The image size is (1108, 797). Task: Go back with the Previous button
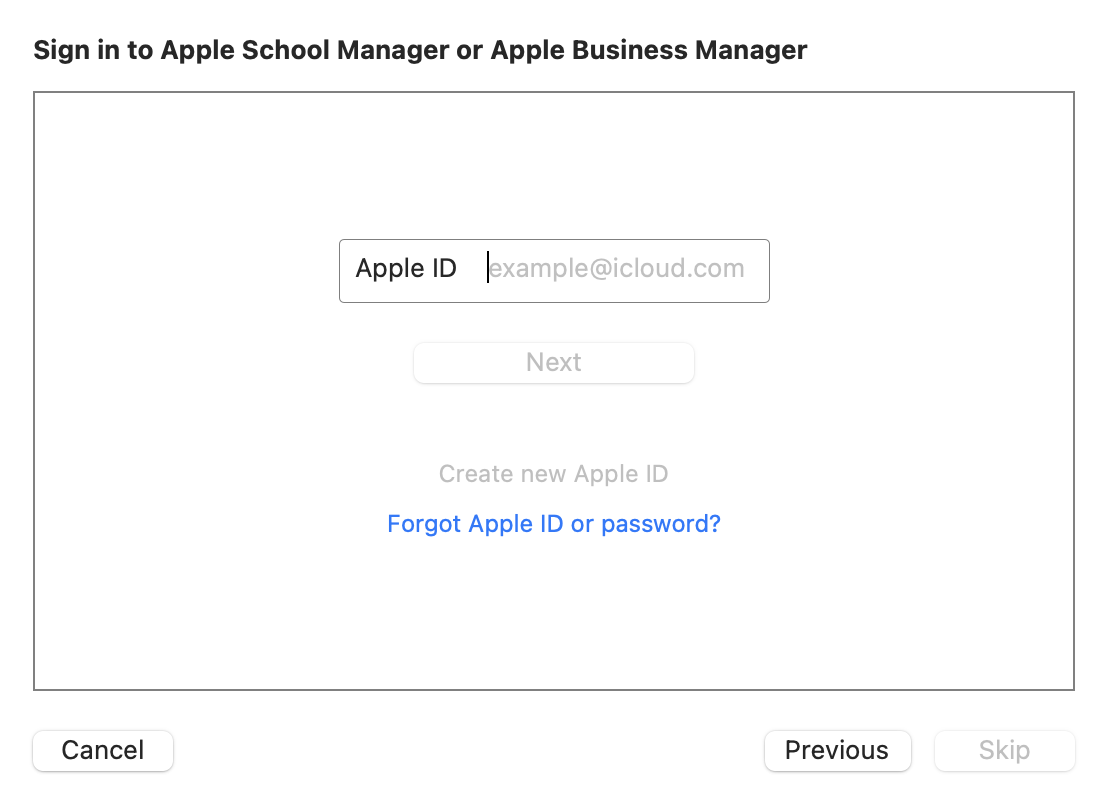[x=837, y=751]
